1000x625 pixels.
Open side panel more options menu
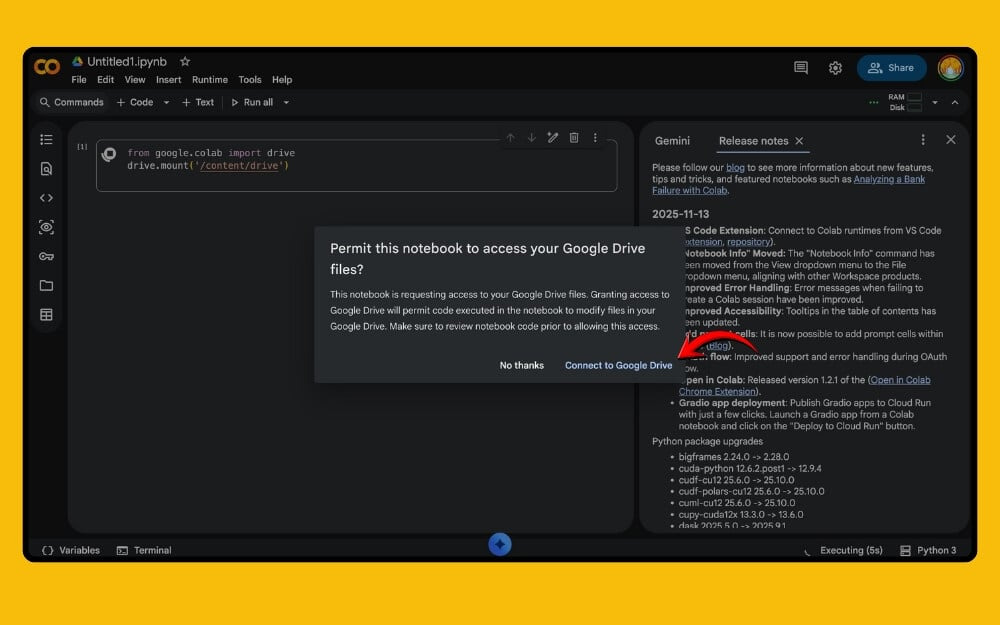pos(922,140)
